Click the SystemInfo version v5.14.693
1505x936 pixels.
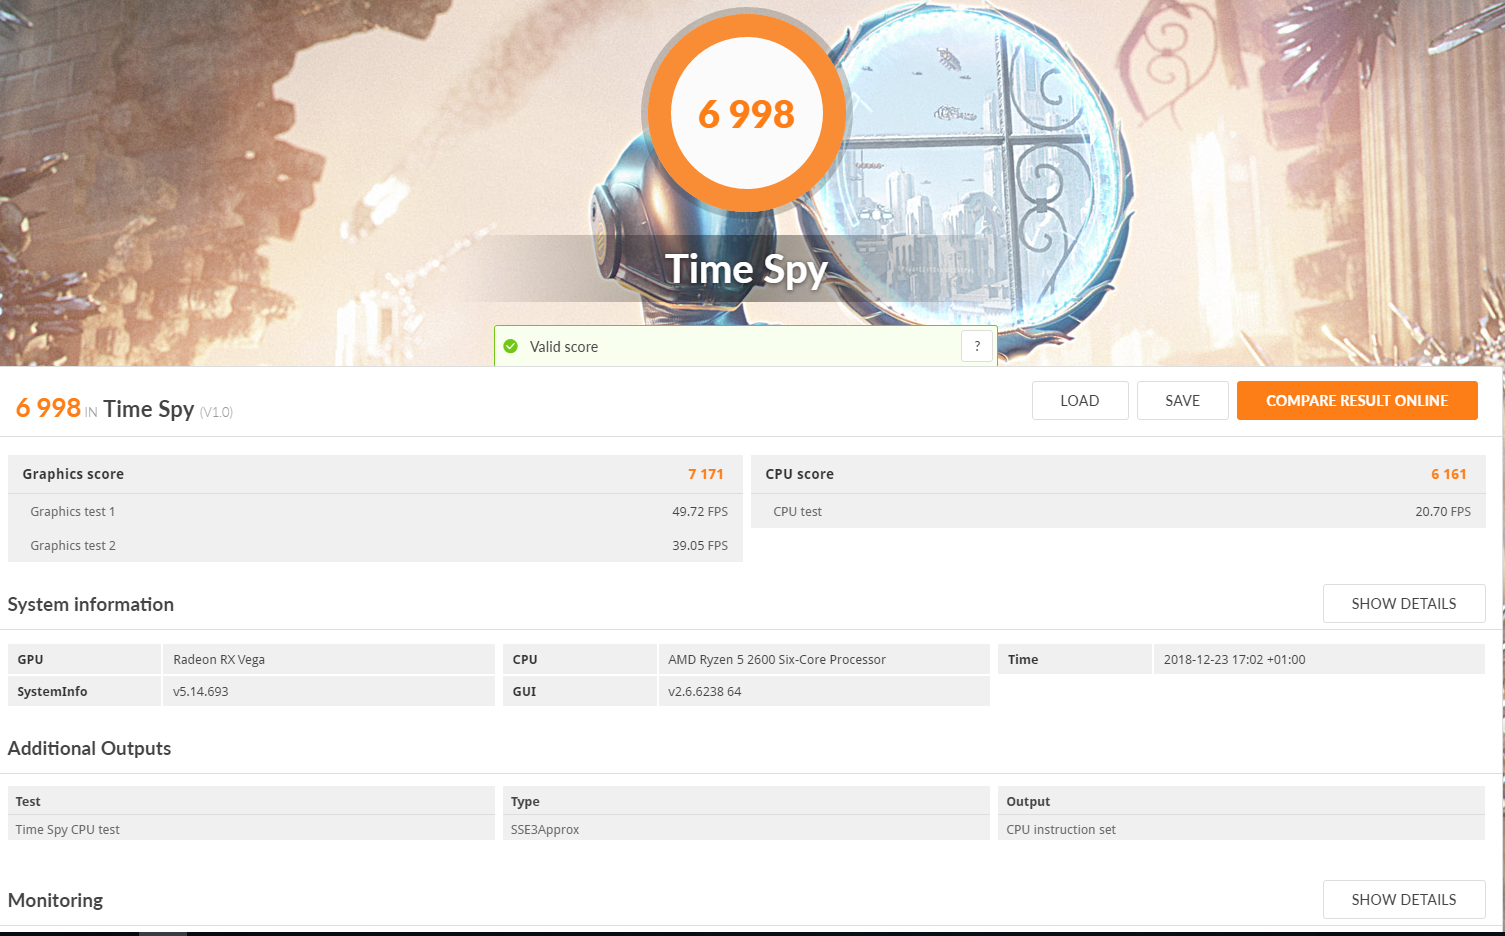(x=201, y=691)
